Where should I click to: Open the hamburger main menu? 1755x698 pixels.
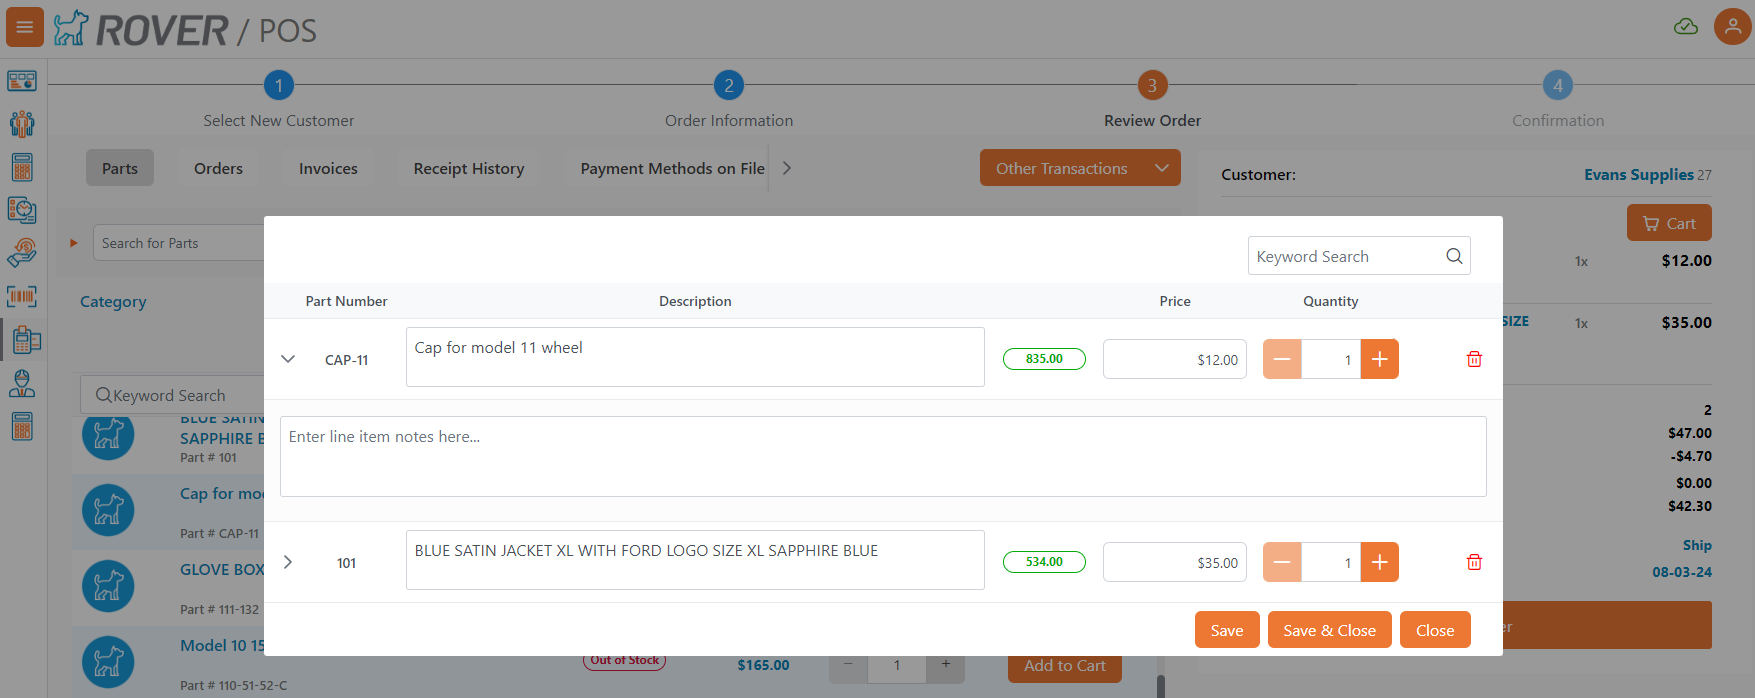click(x=25, y=27)
